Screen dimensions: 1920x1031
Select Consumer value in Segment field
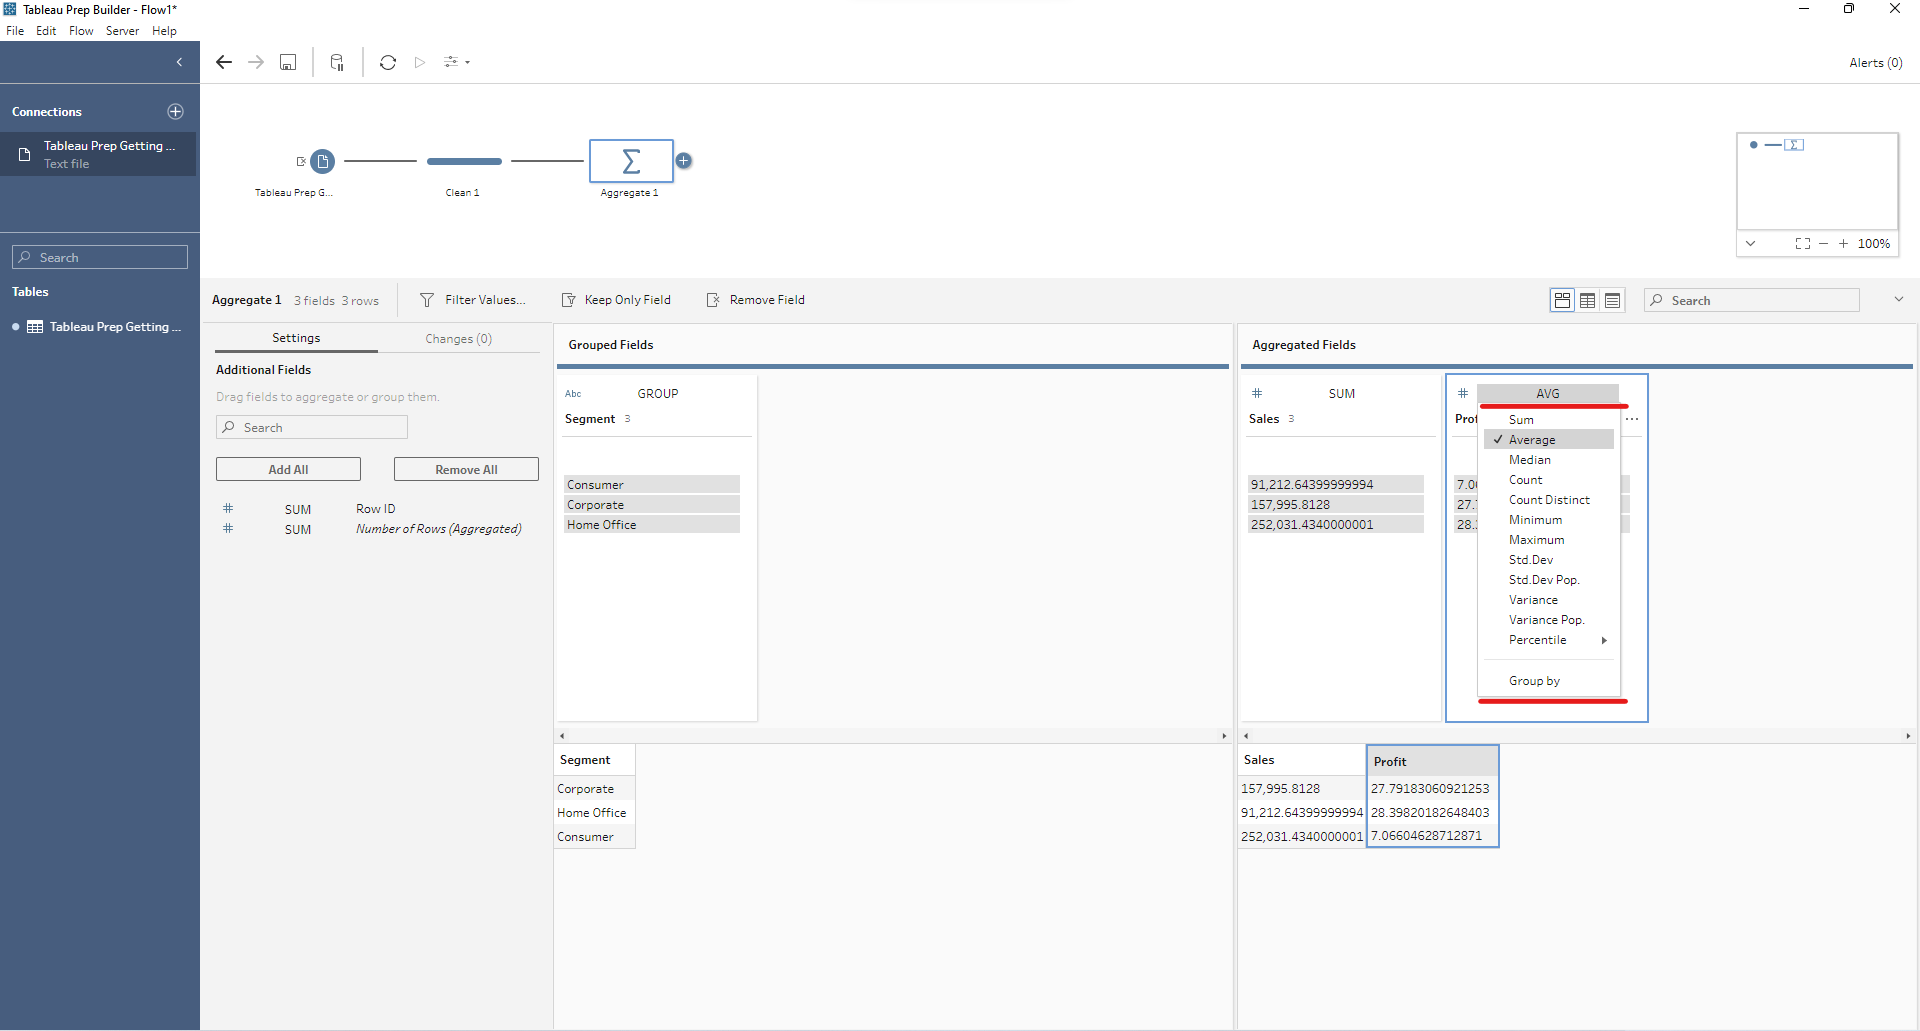(652, 484)
